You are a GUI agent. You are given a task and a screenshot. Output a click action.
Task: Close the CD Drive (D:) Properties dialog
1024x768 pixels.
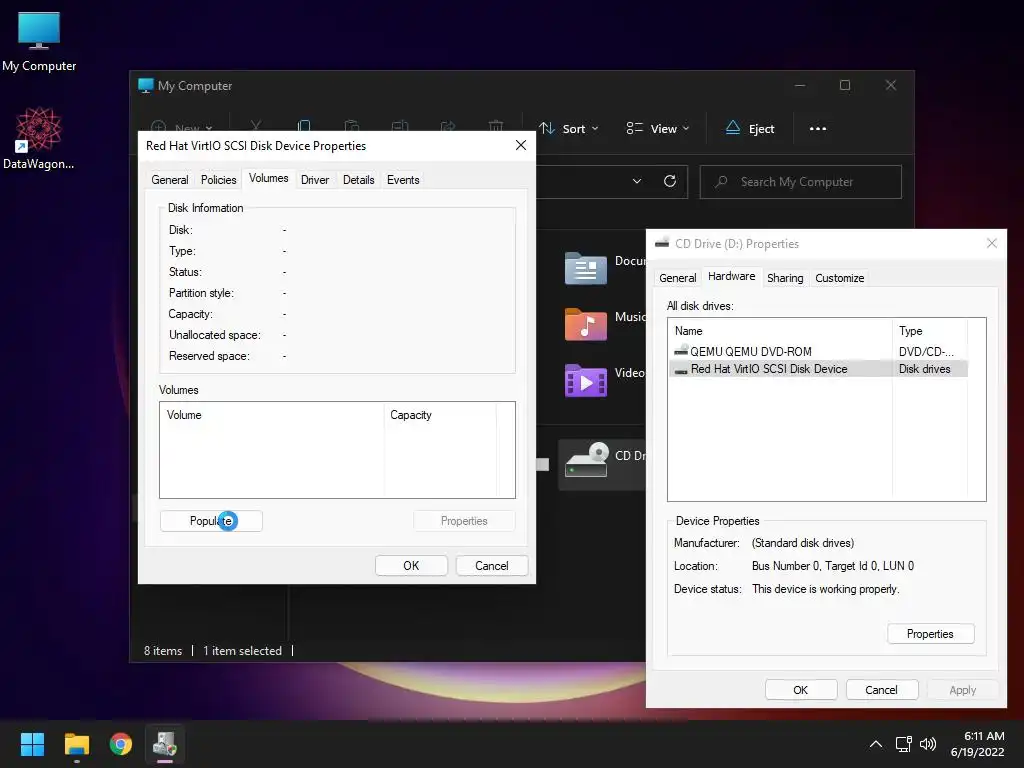click(x=991, y=244)
